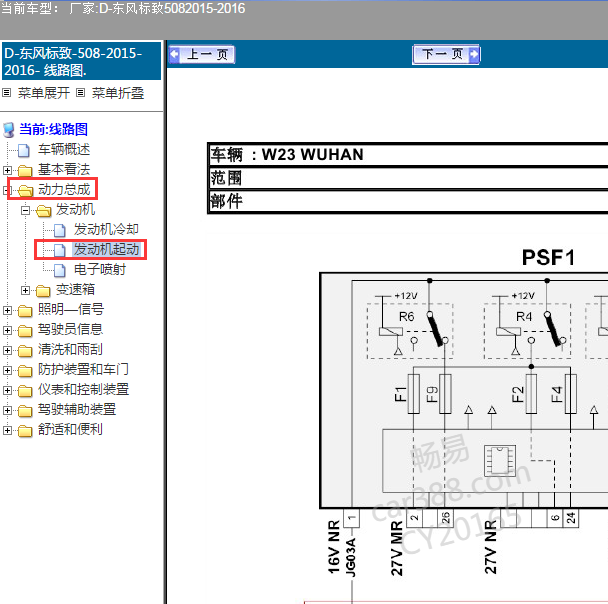The width and height of the screenshot is (608, 604).
Task: Click the open folder icon beside 发动机
Action: (43, 211)
